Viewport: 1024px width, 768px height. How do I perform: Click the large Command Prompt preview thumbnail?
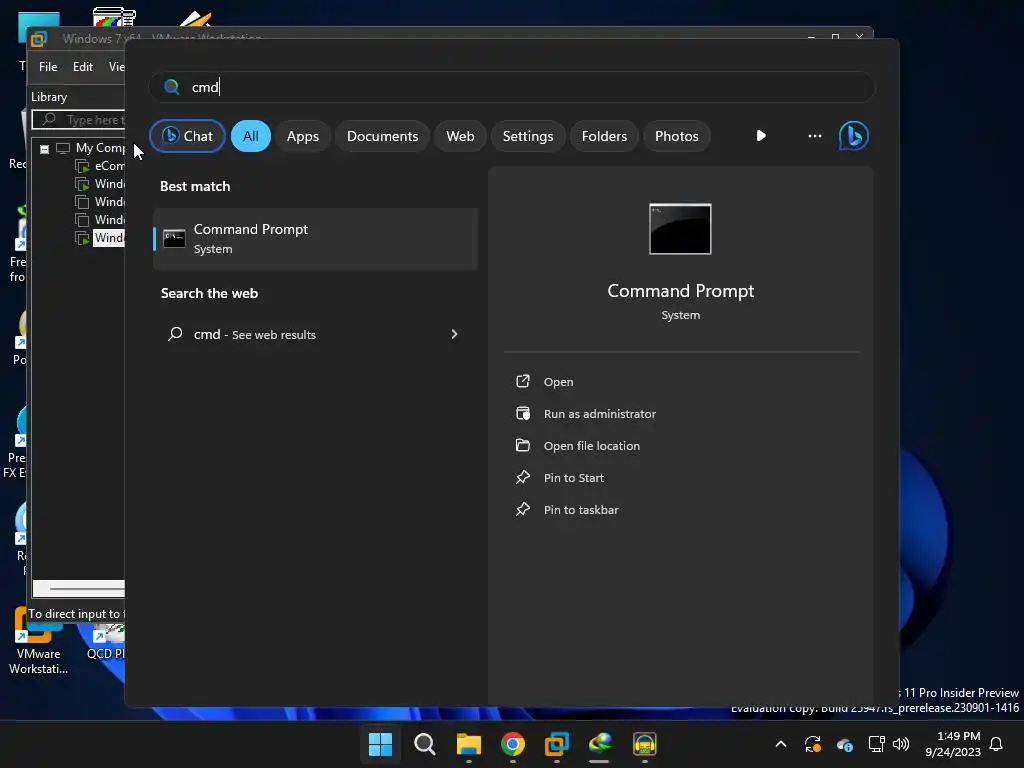pyautogui.click(x=680, y=229)
